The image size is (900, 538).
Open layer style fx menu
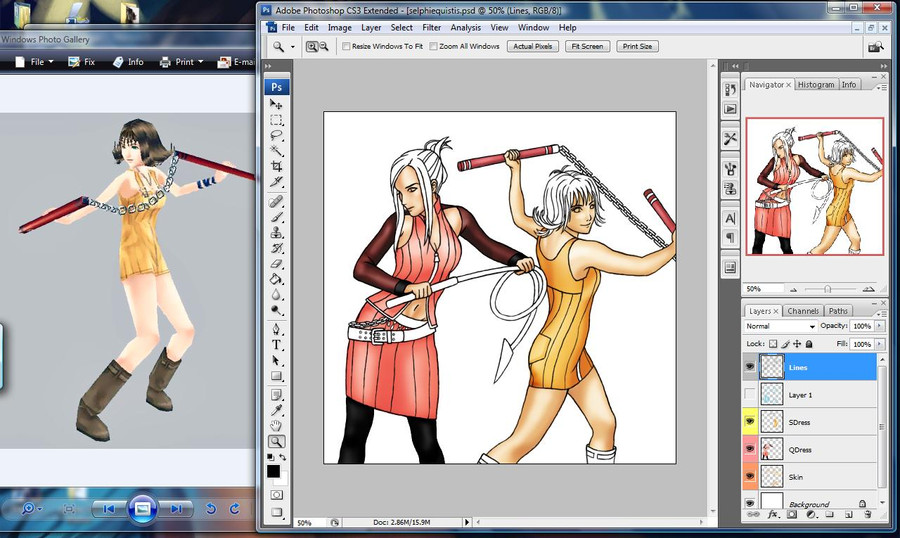773,514
